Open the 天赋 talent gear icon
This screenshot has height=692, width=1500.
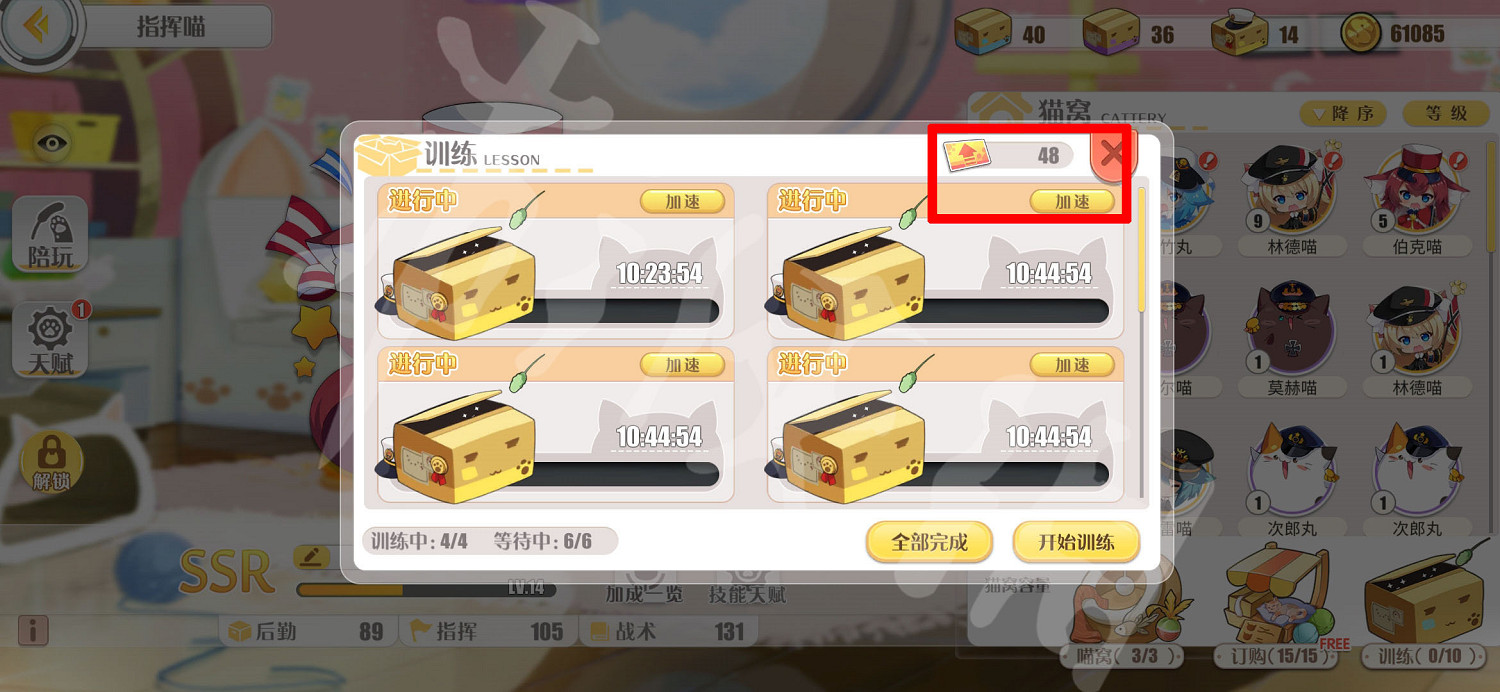pyautogui.click(x=50, y=341)
